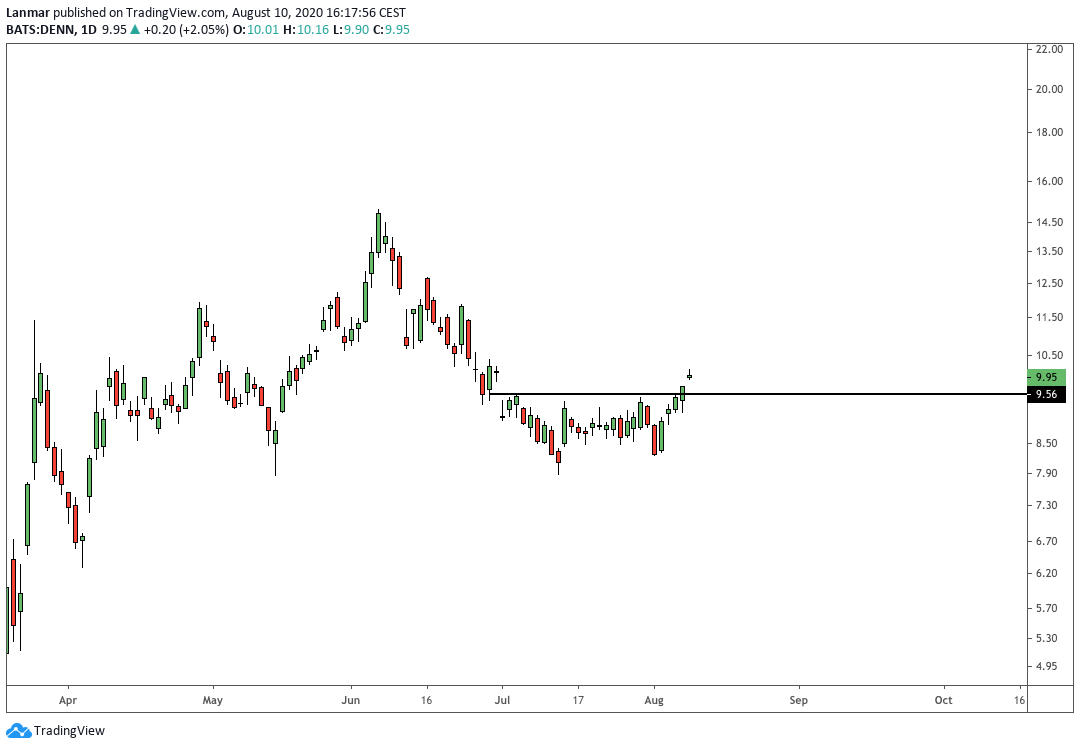Viewport: 1080px width, 749px height.
Task: Click the BATS:DENN symbol label
Action: [x=40, y=30]
